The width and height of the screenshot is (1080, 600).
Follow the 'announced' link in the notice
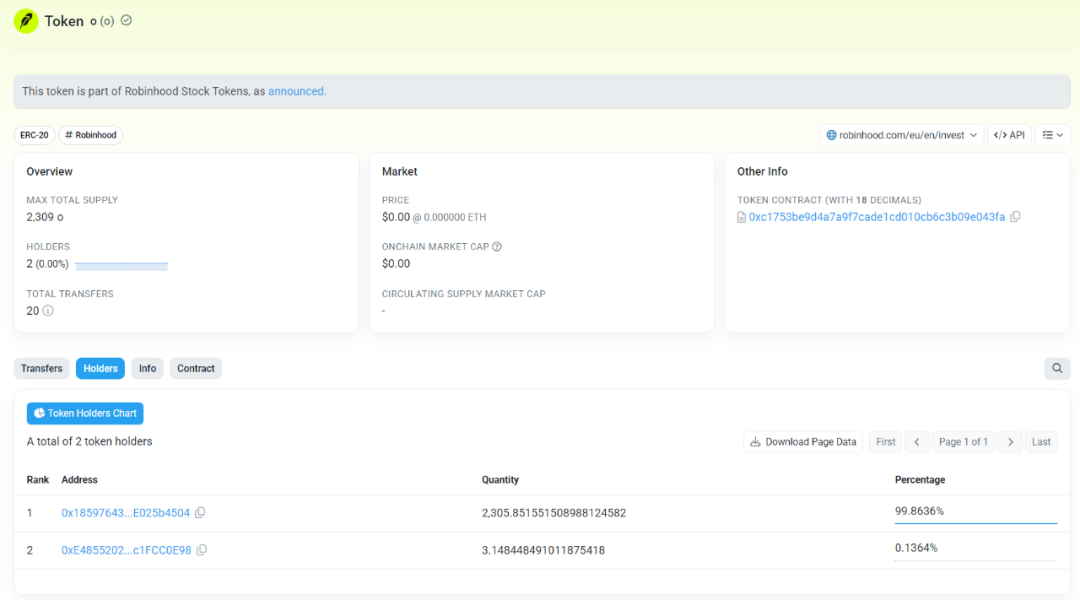tap(296, 91)
